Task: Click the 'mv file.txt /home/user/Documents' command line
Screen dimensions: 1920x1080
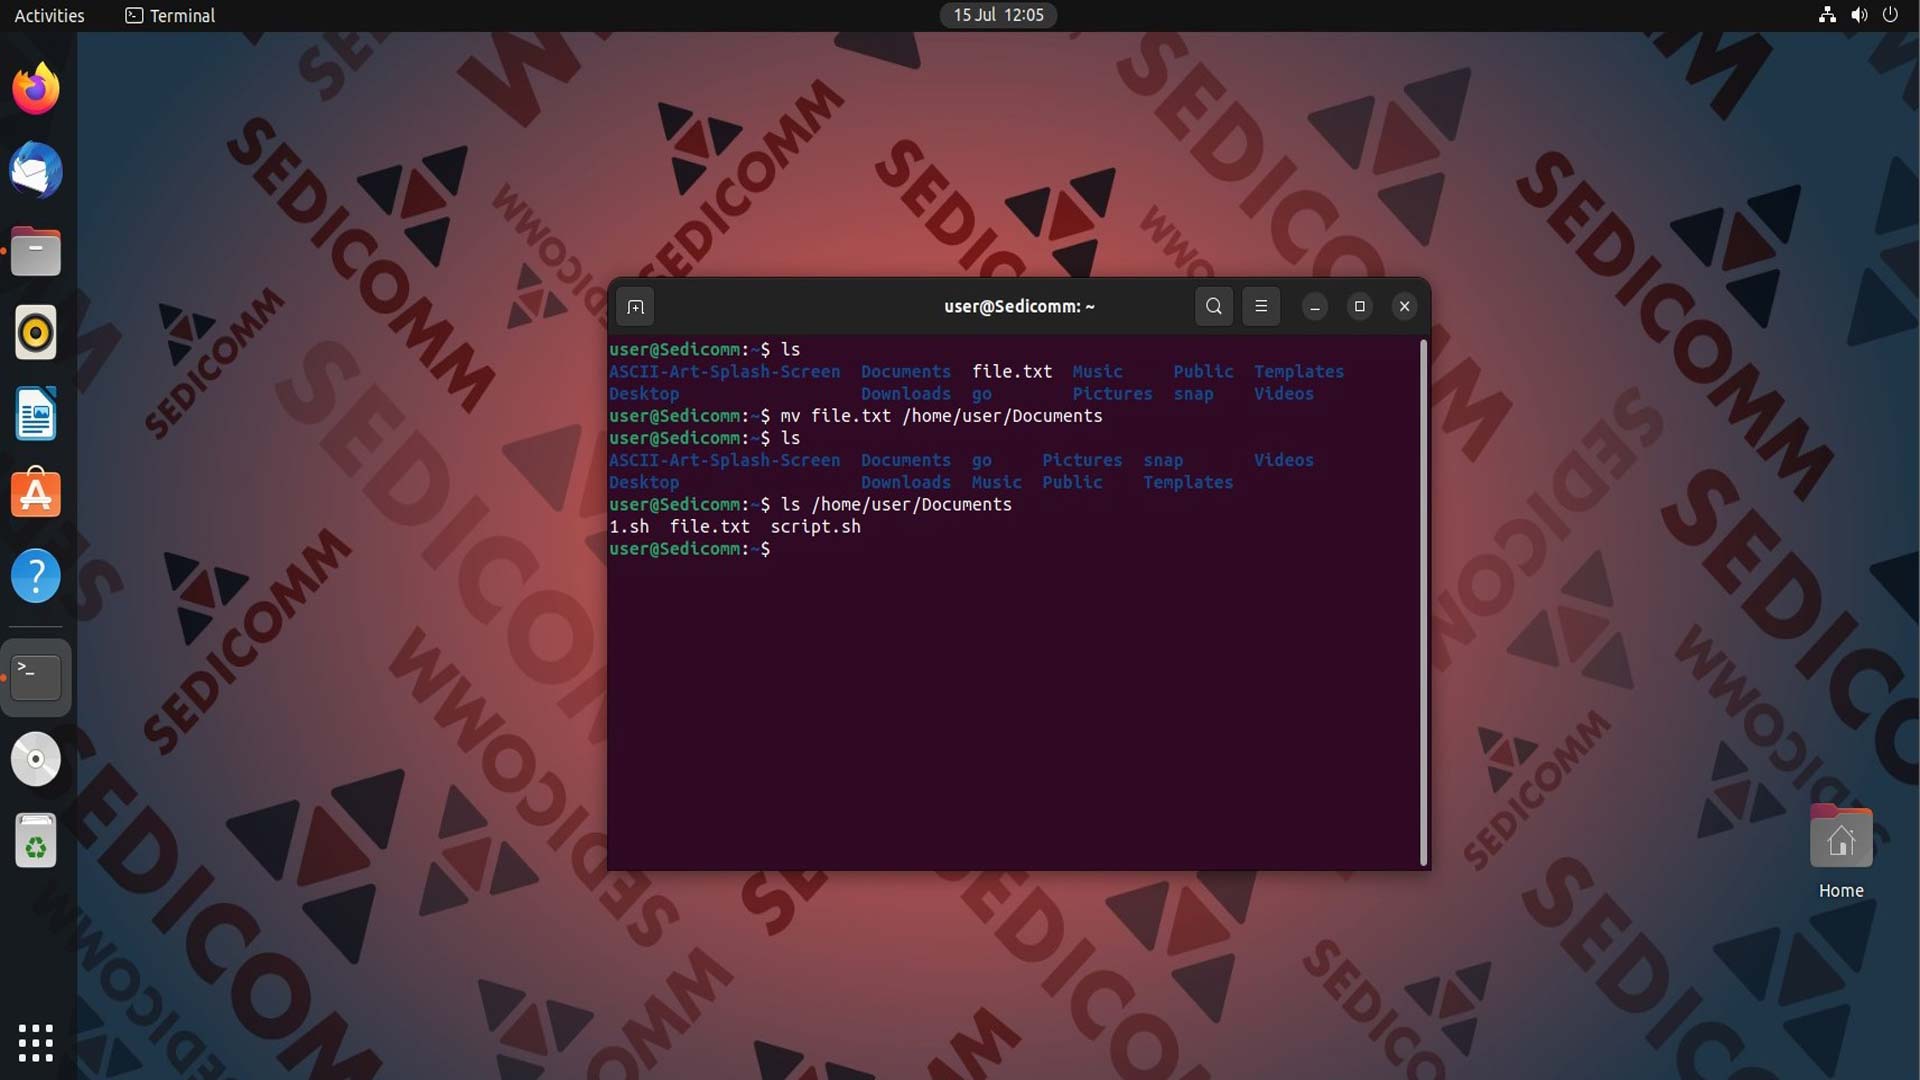Action: [x=941, y=416]
